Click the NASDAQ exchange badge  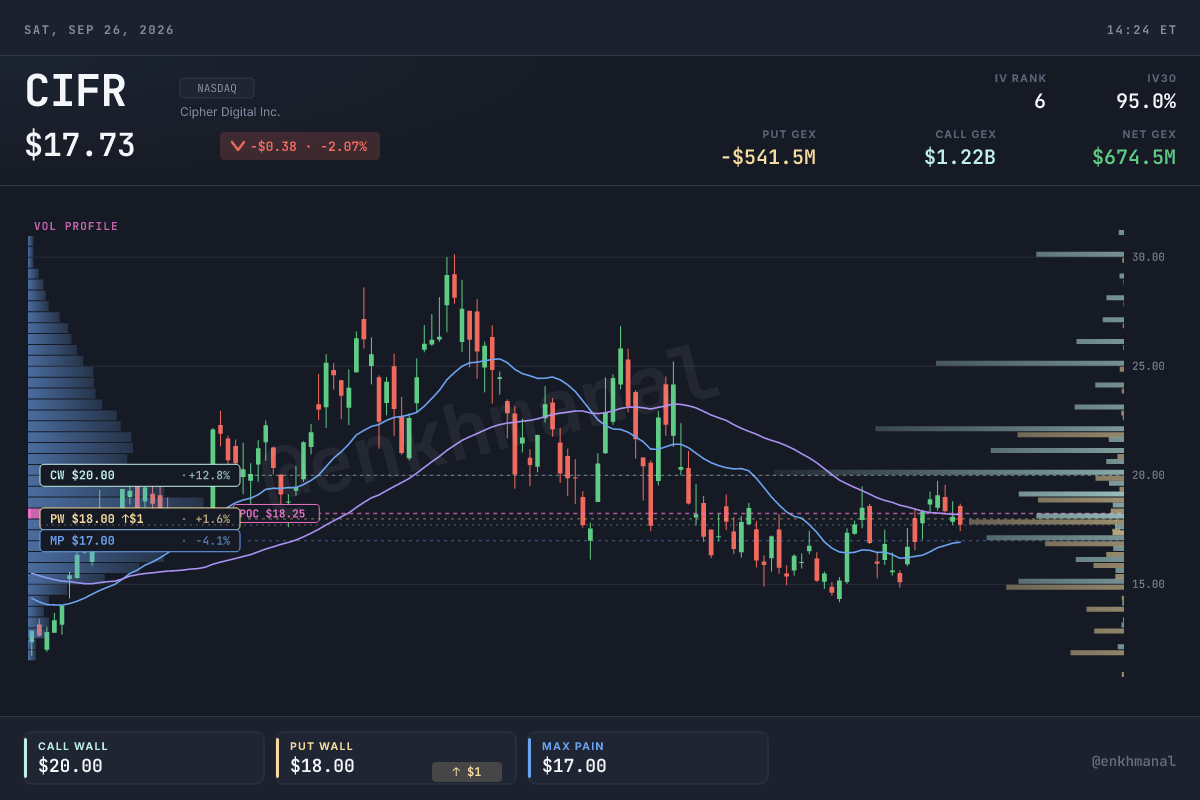(x=217, y=88)
